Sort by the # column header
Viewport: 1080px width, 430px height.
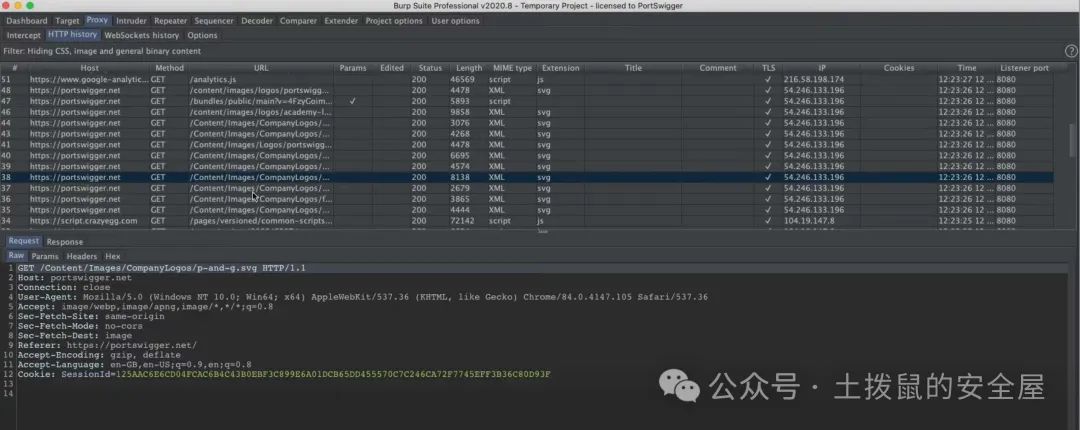pyautogui.click(x=14, y=68)
